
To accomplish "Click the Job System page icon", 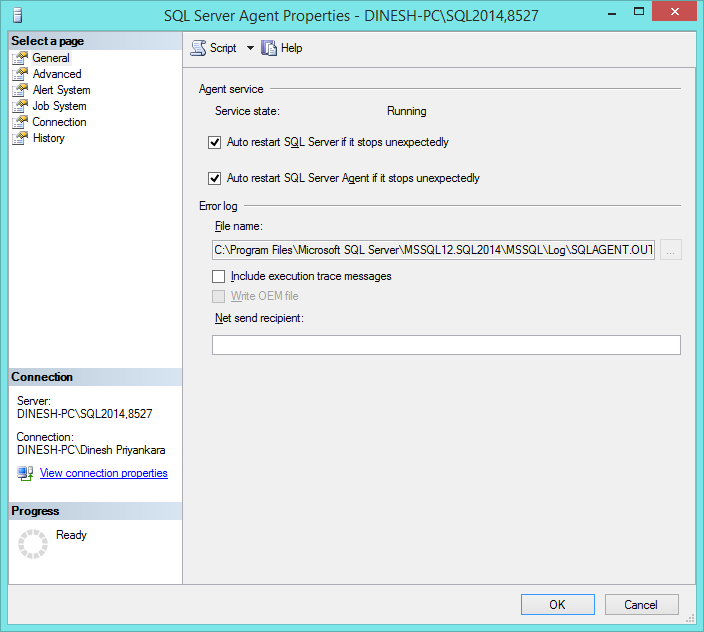I will coord(20,106).
